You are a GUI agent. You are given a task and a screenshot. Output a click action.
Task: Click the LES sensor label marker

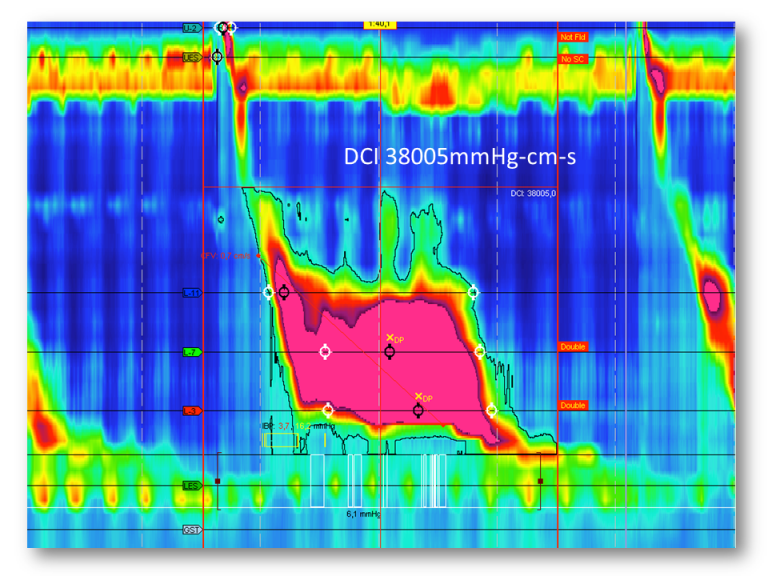coord(191,486)
